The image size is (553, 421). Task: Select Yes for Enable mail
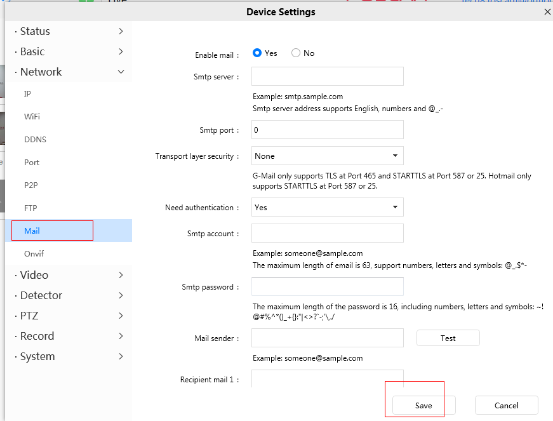(257, 53)
